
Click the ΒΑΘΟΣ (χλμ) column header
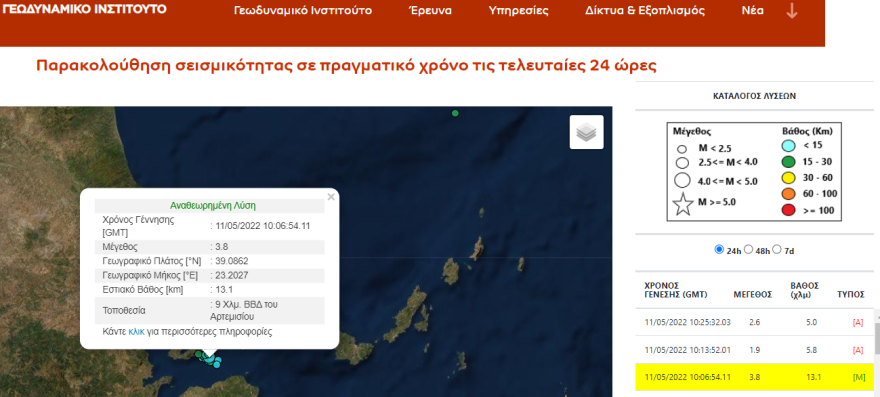click(805, 290)
